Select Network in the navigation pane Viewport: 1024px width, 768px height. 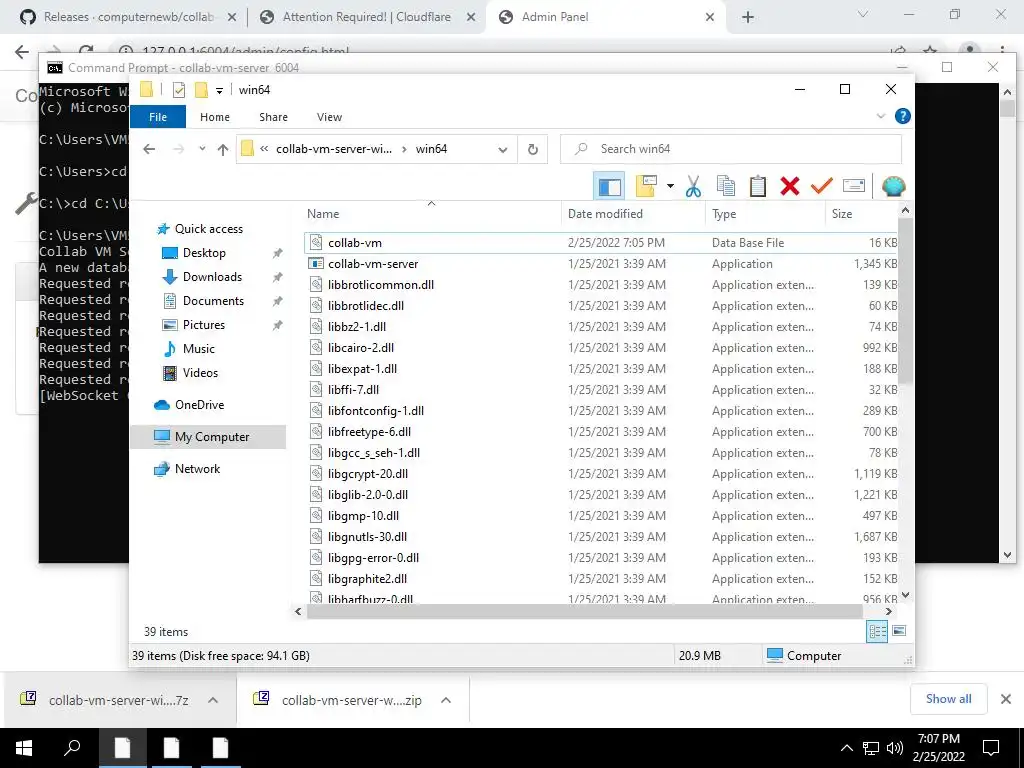(x=197, y=469)
